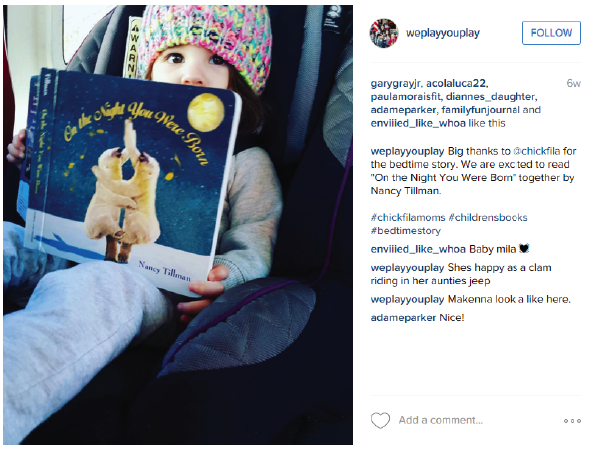This screenshot has width=607, height=449.
Task: Open enviiied_like_whoa on the Baby mila comment
Action: click(x=418, y=249)
